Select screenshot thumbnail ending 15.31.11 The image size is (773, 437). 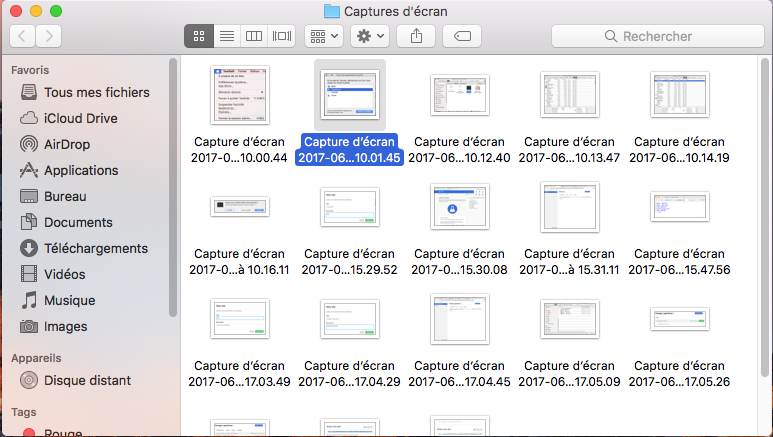click(569, 207)
